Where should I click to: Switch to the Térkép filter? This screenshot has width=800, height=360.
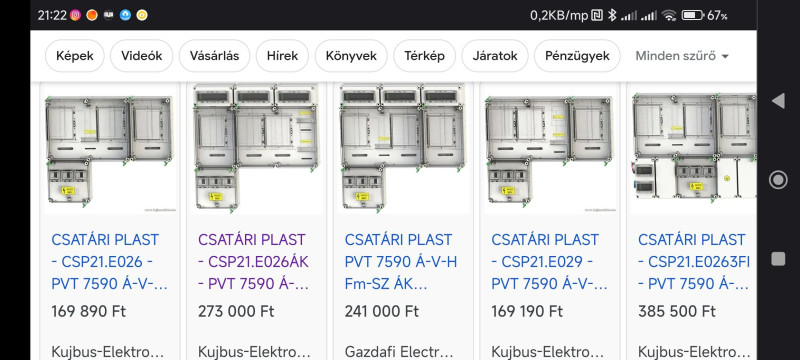[x=424, y=56]
